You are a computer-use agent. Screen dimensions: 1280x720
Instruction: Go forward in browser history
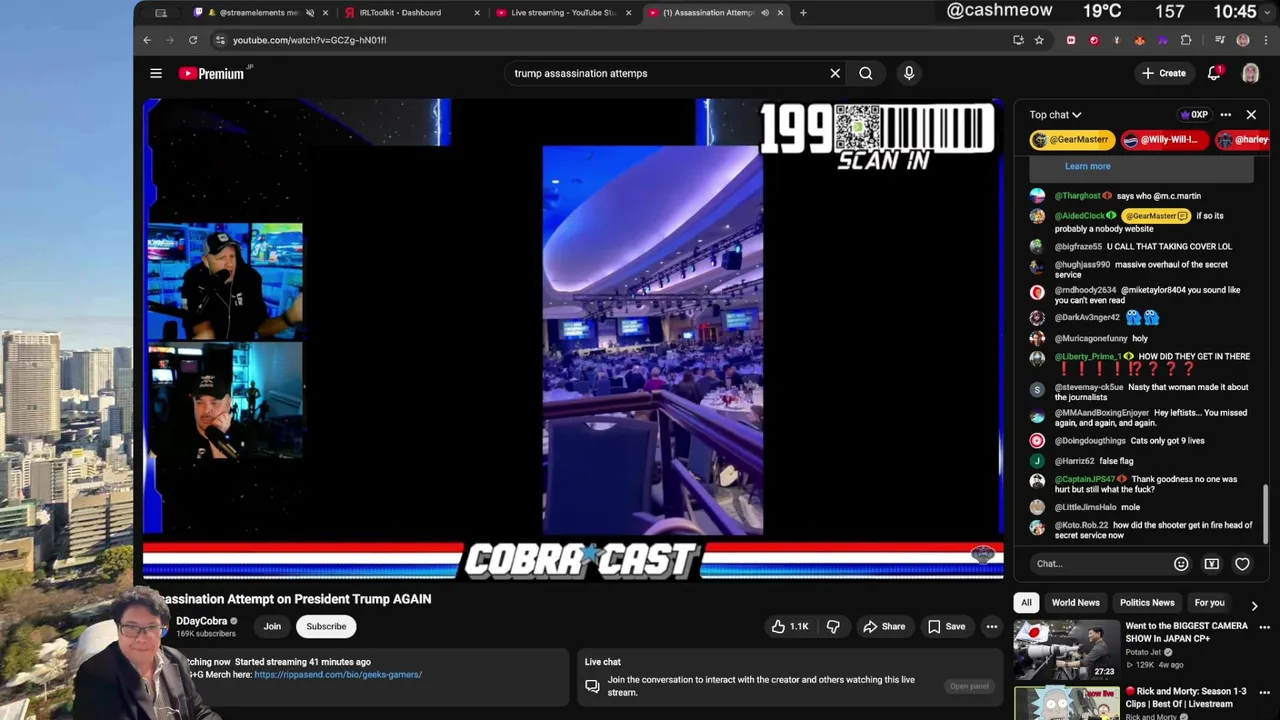click(170, 40)
